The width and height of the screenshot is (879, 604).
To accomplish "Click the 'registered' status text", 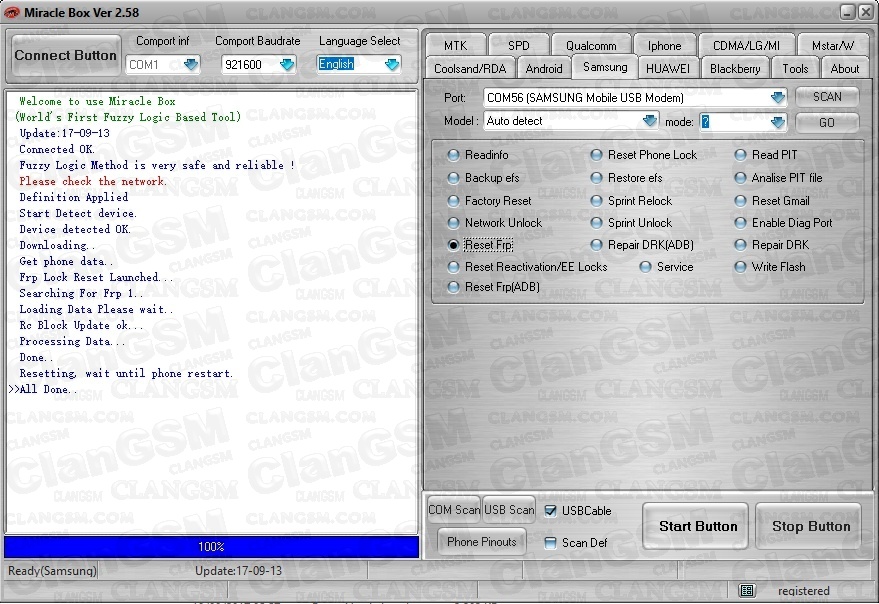I will 803,591.
